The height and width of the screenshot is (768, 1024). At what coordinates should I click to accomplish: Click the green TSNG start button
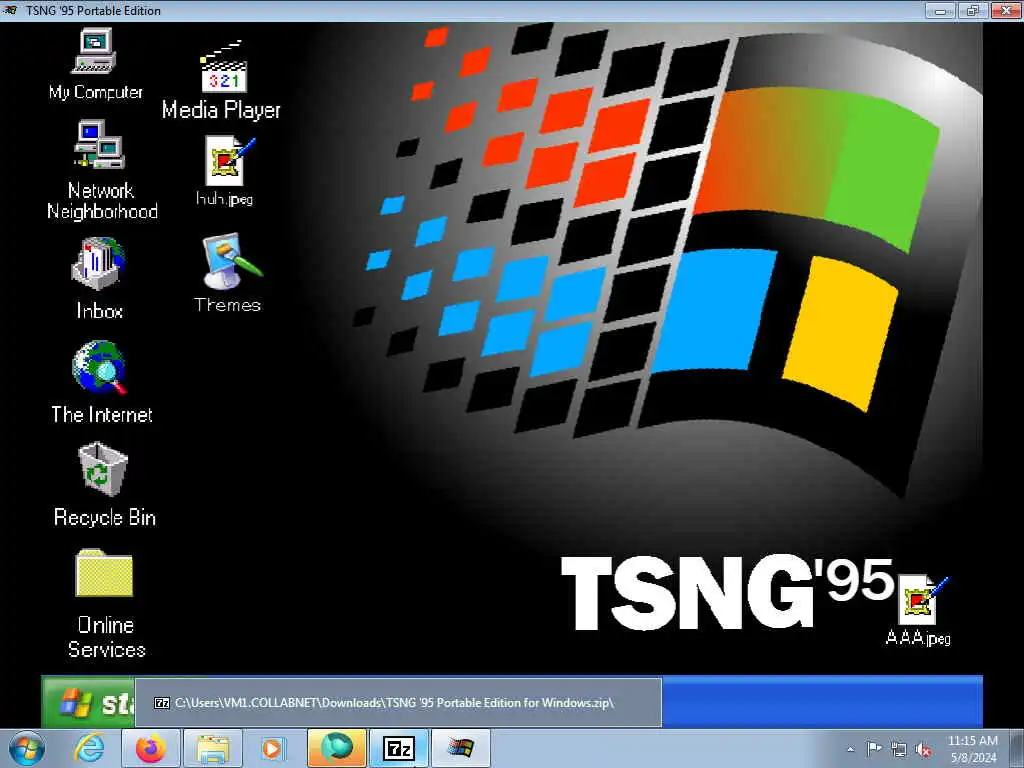click(x=88, y=702)
